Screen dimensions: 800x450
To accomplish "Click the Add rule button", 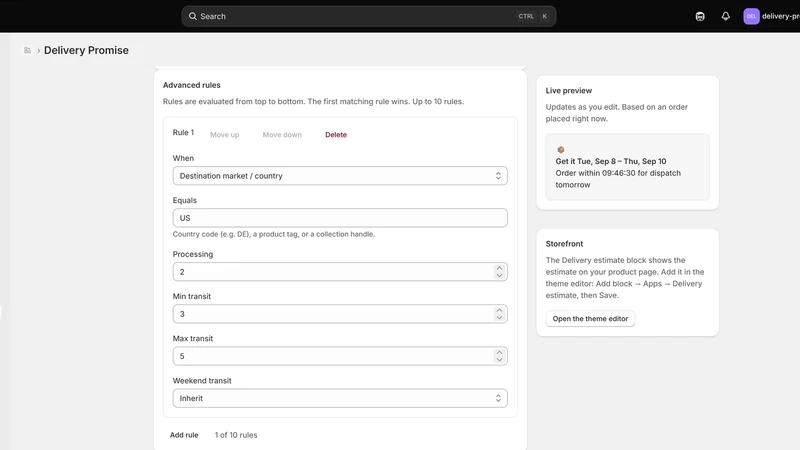I will 184,435.
